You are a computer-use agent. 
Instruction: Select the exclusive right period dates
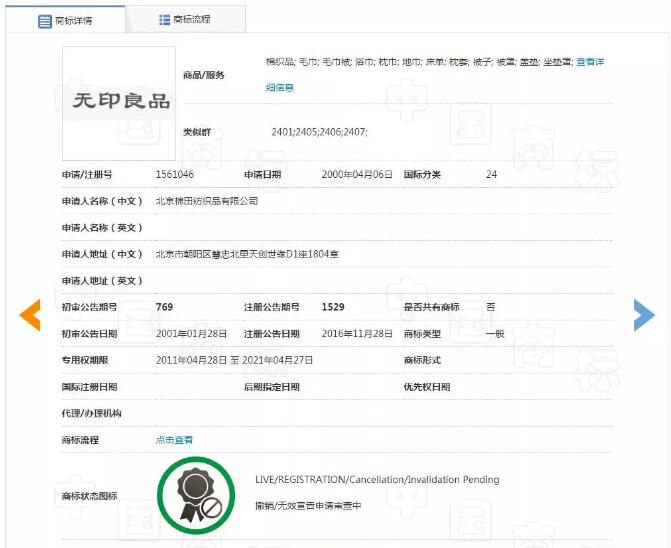(x=234, y=360)
